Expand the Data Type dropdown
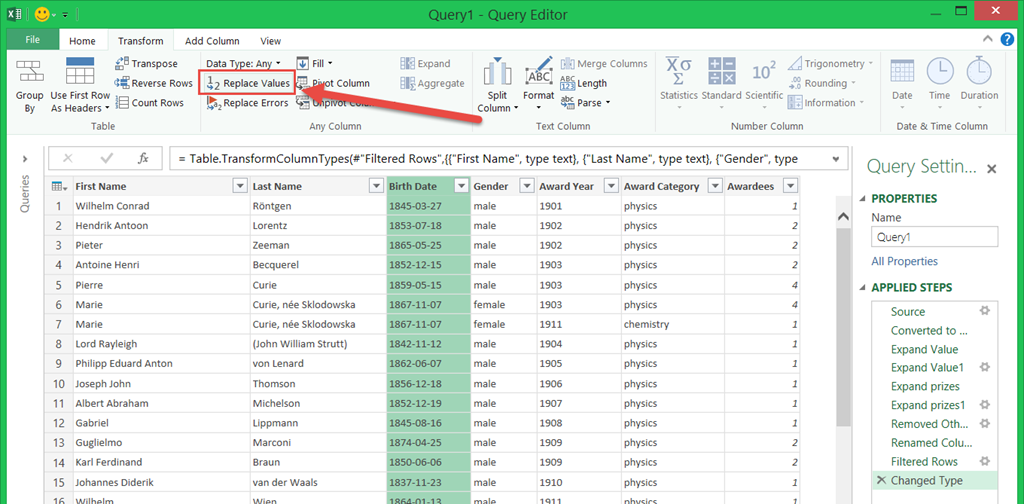 pos(244,64)
